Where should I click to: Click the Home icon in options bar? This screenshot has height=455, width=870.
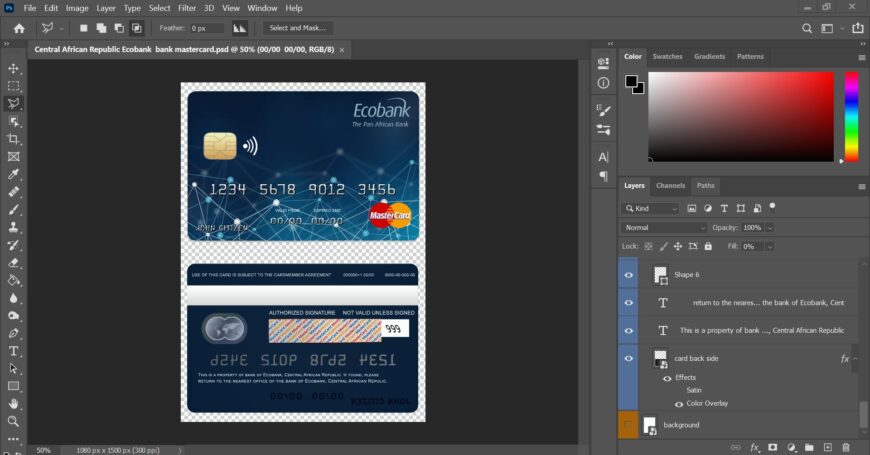click(19, 28)
